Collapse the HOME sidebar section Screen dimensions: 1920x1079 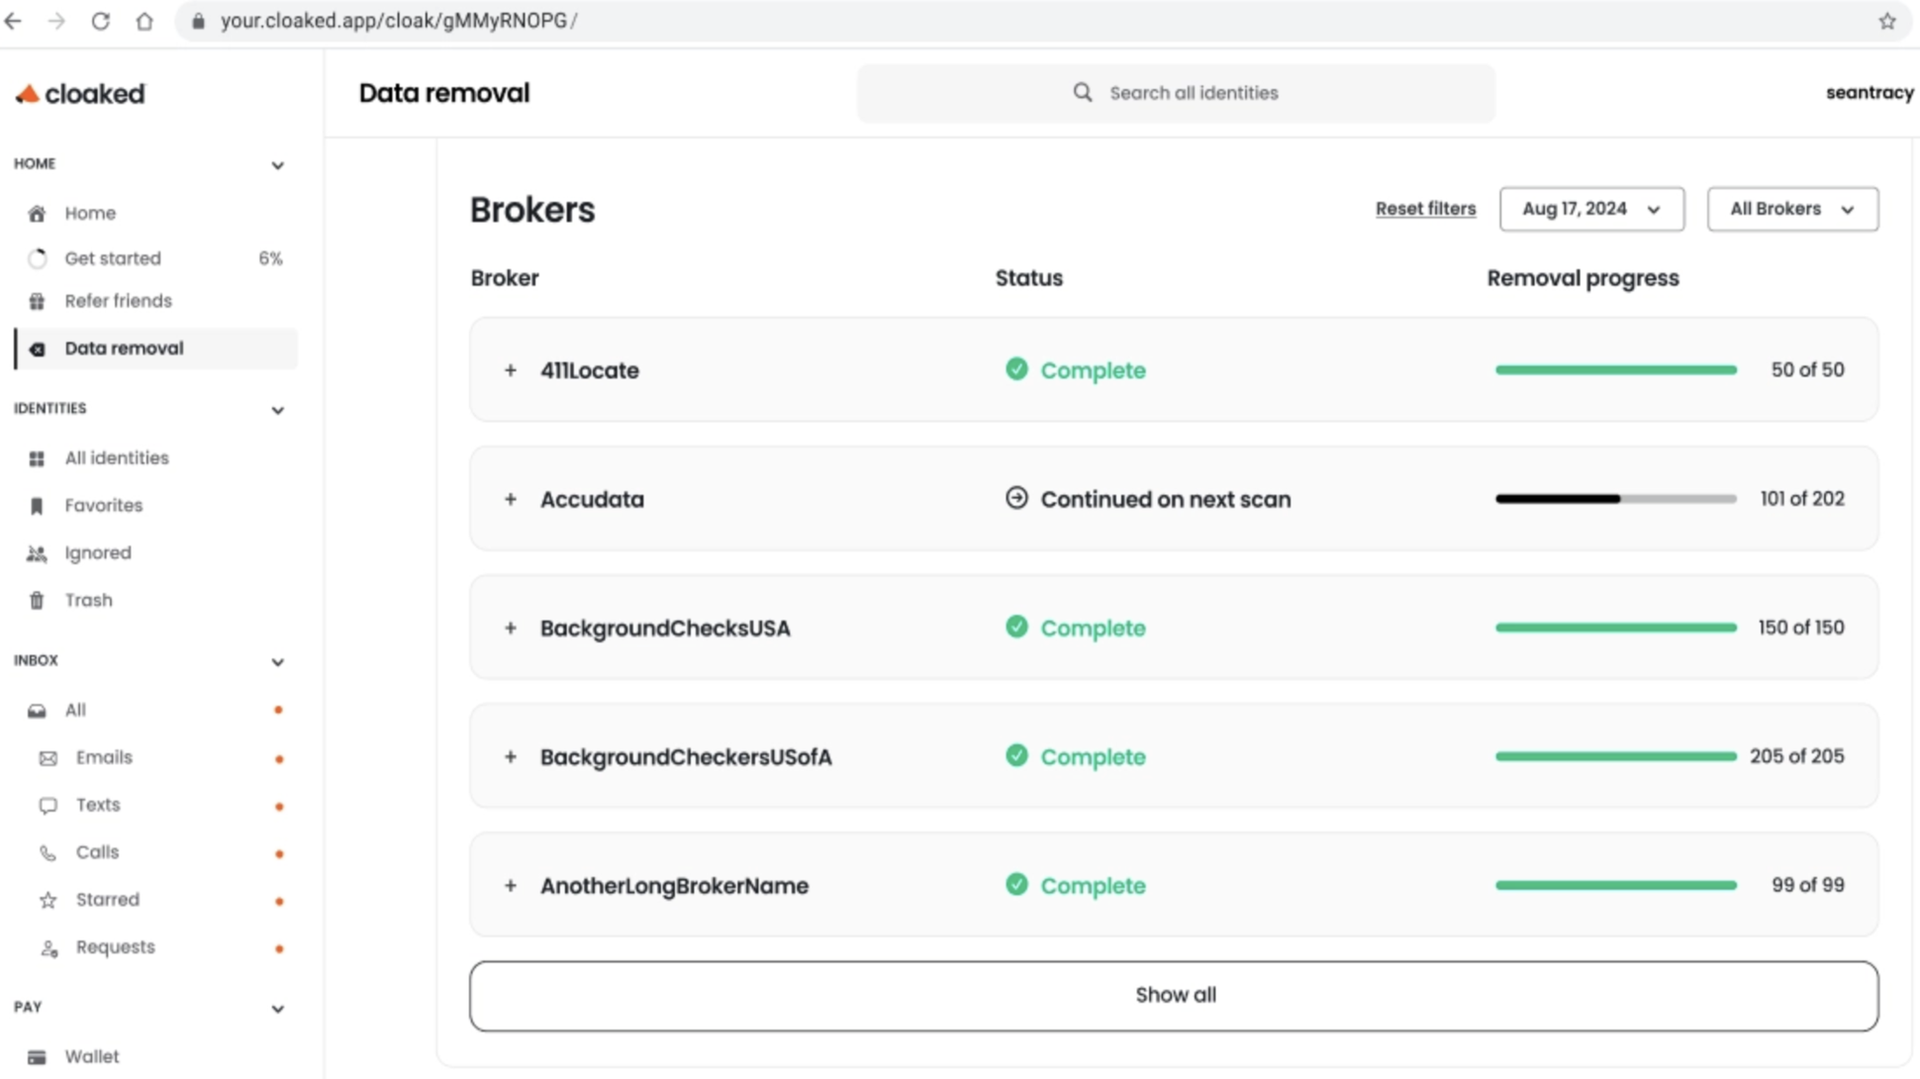click(x=278, y=165)
